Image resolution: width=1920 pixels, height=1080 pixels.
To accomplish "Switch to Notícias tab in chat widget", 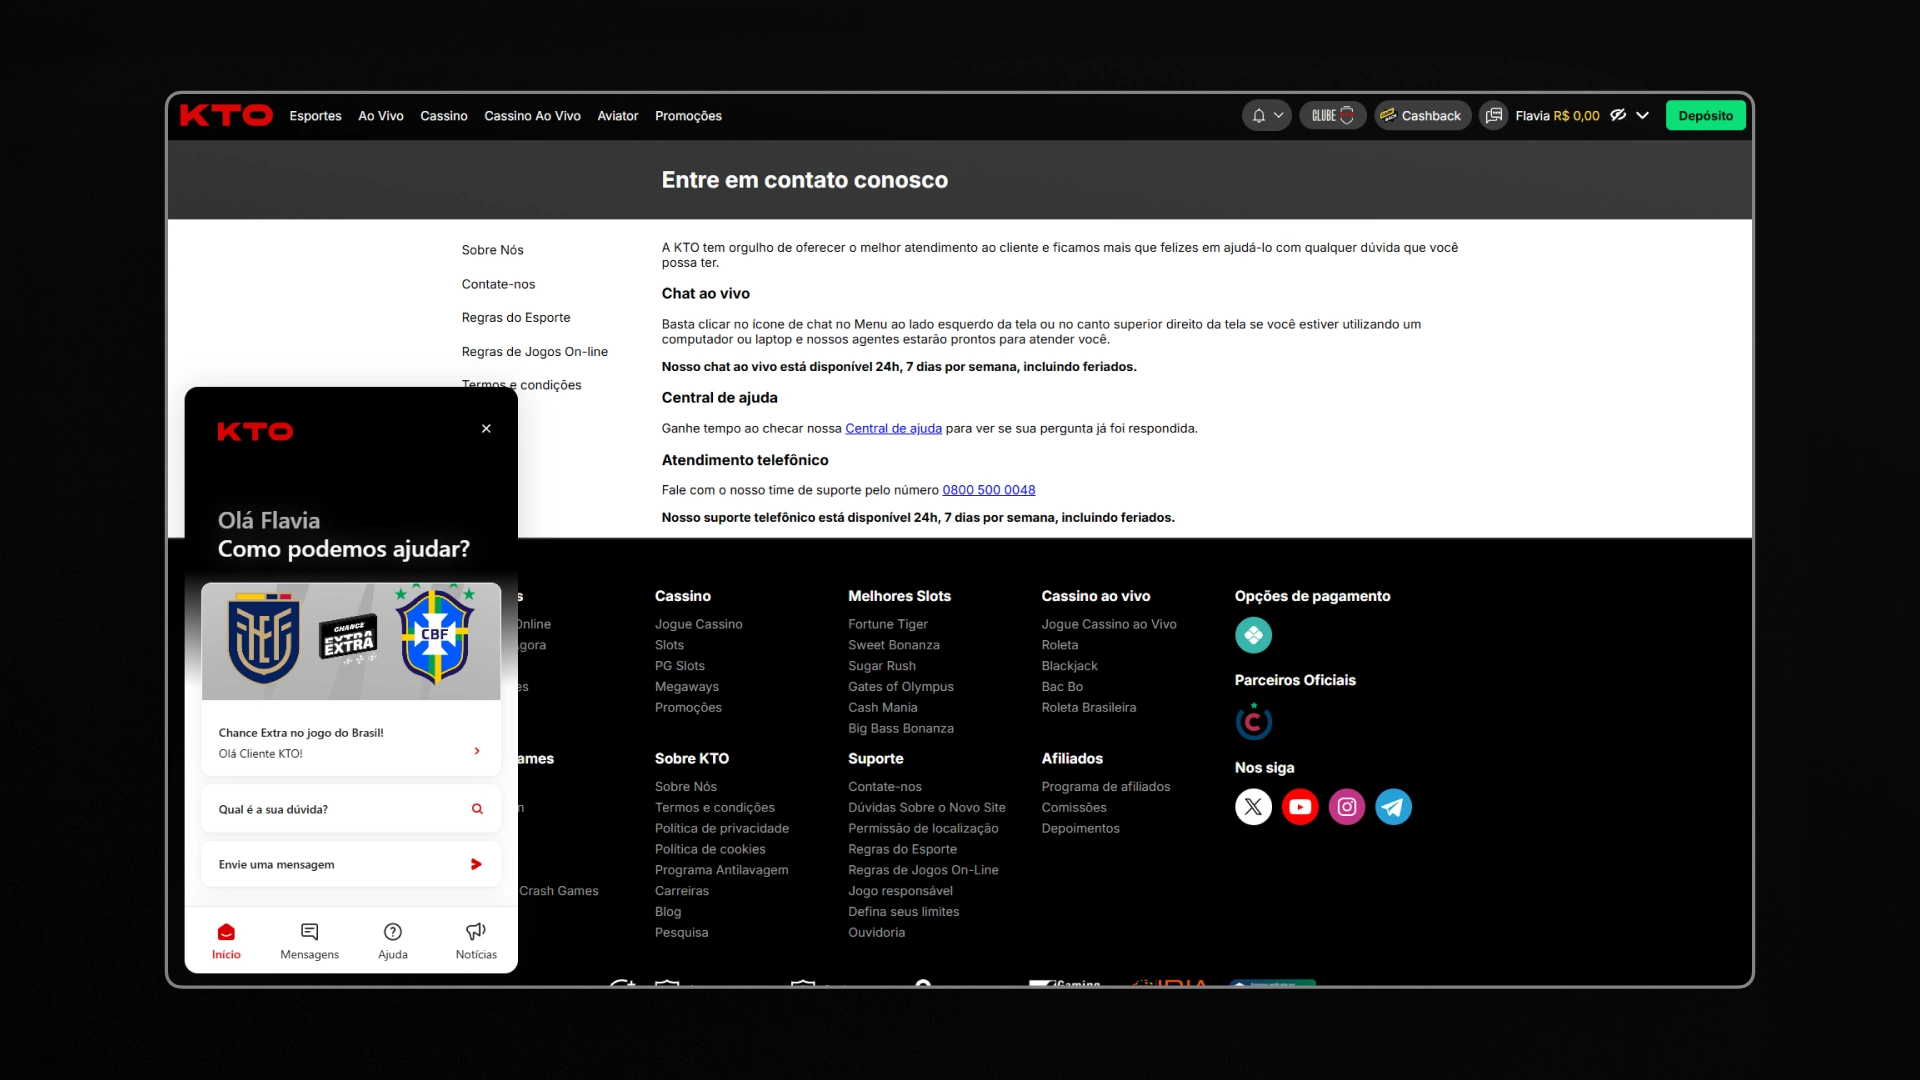I will (x=476, y=941).
